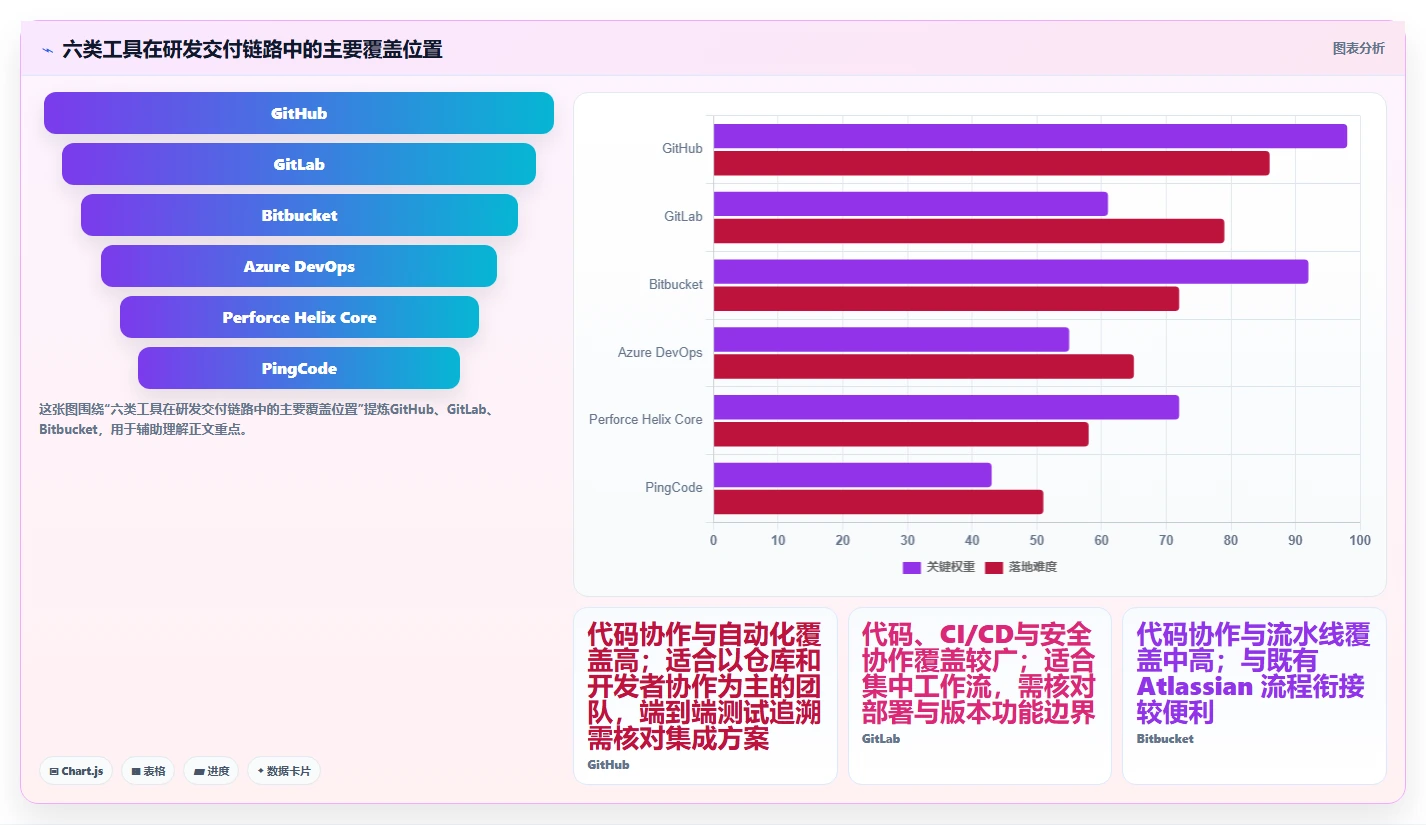Click the 数据卡片 tag
Viewport: 1426px width, 825px height.
(x=284, y=771)
